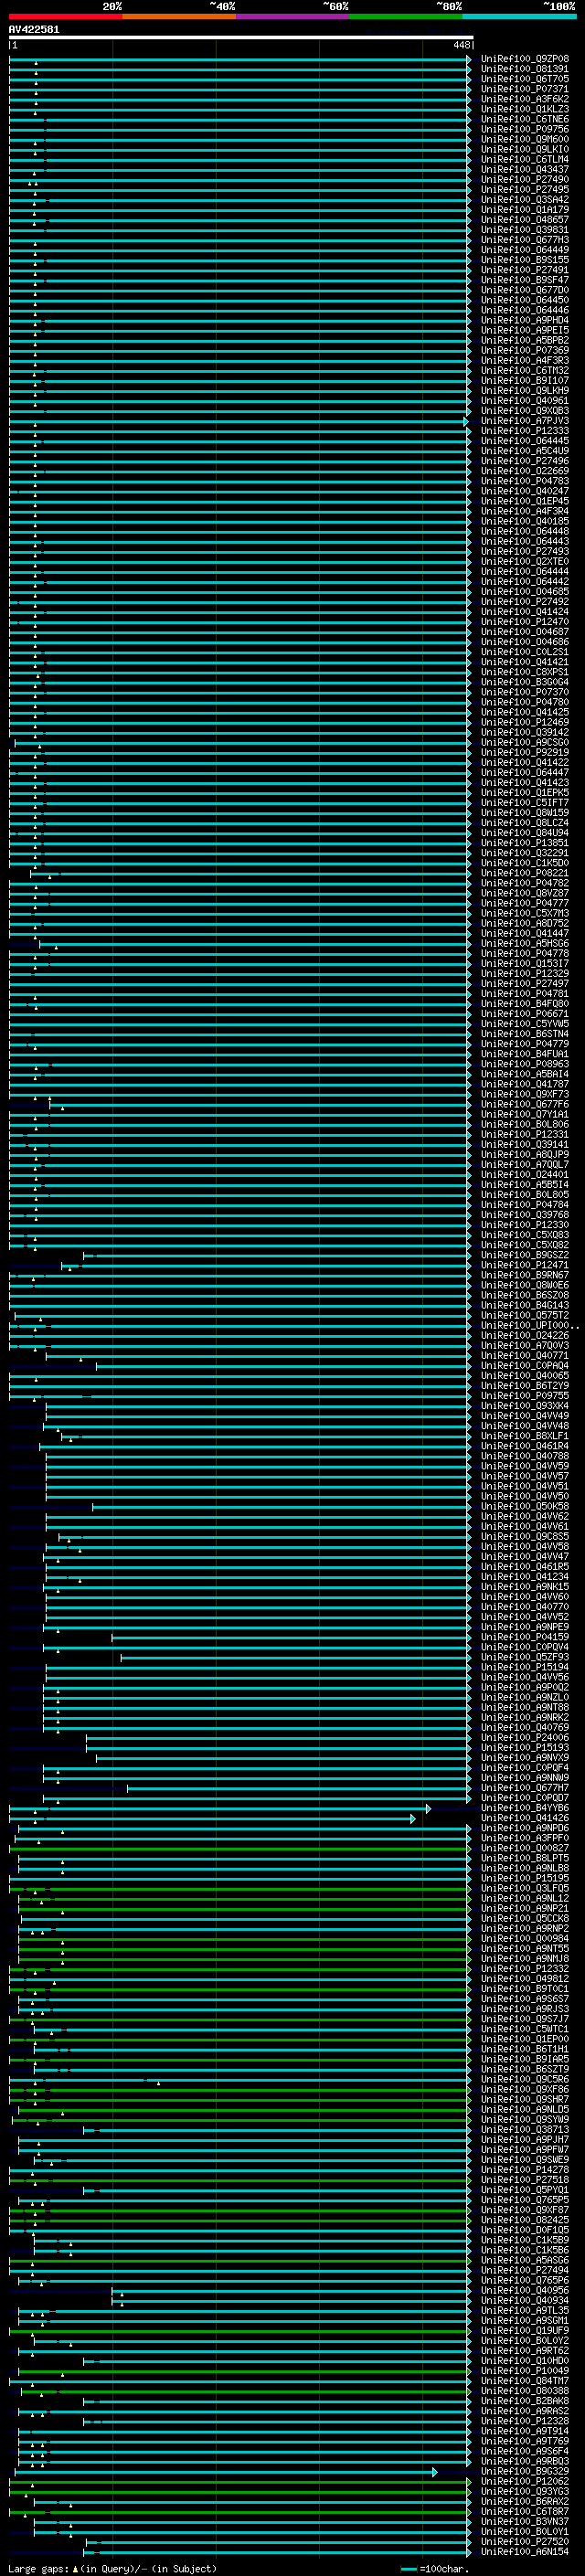
Task: Select hit label UniRef100_P12471
Action: coord(525,1265)
